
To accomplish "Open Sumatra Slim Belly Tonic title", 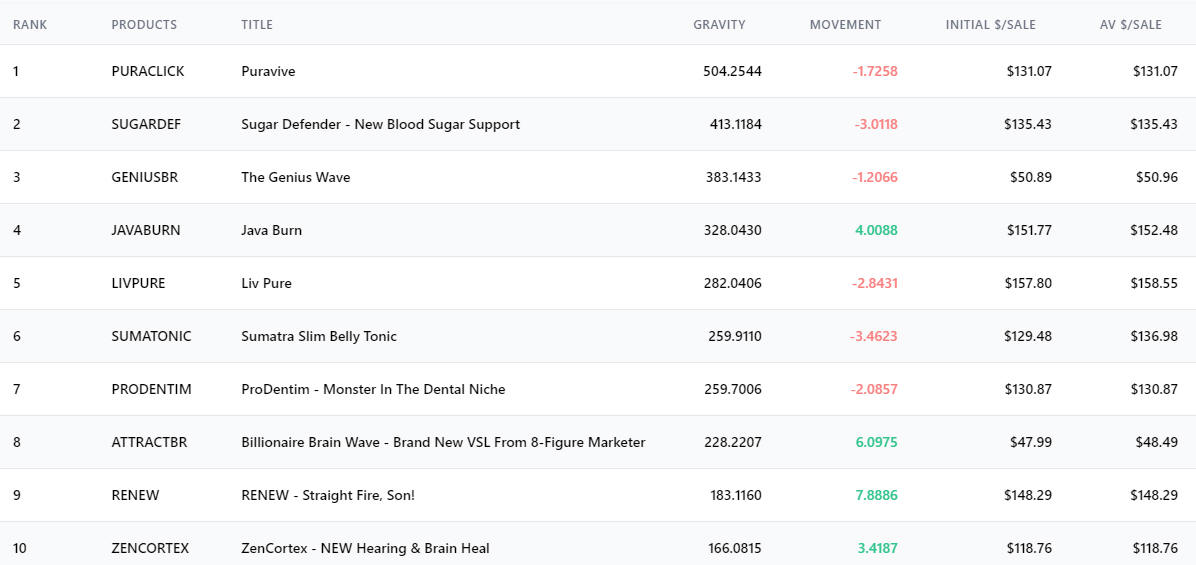I will (x=319, y=336).
